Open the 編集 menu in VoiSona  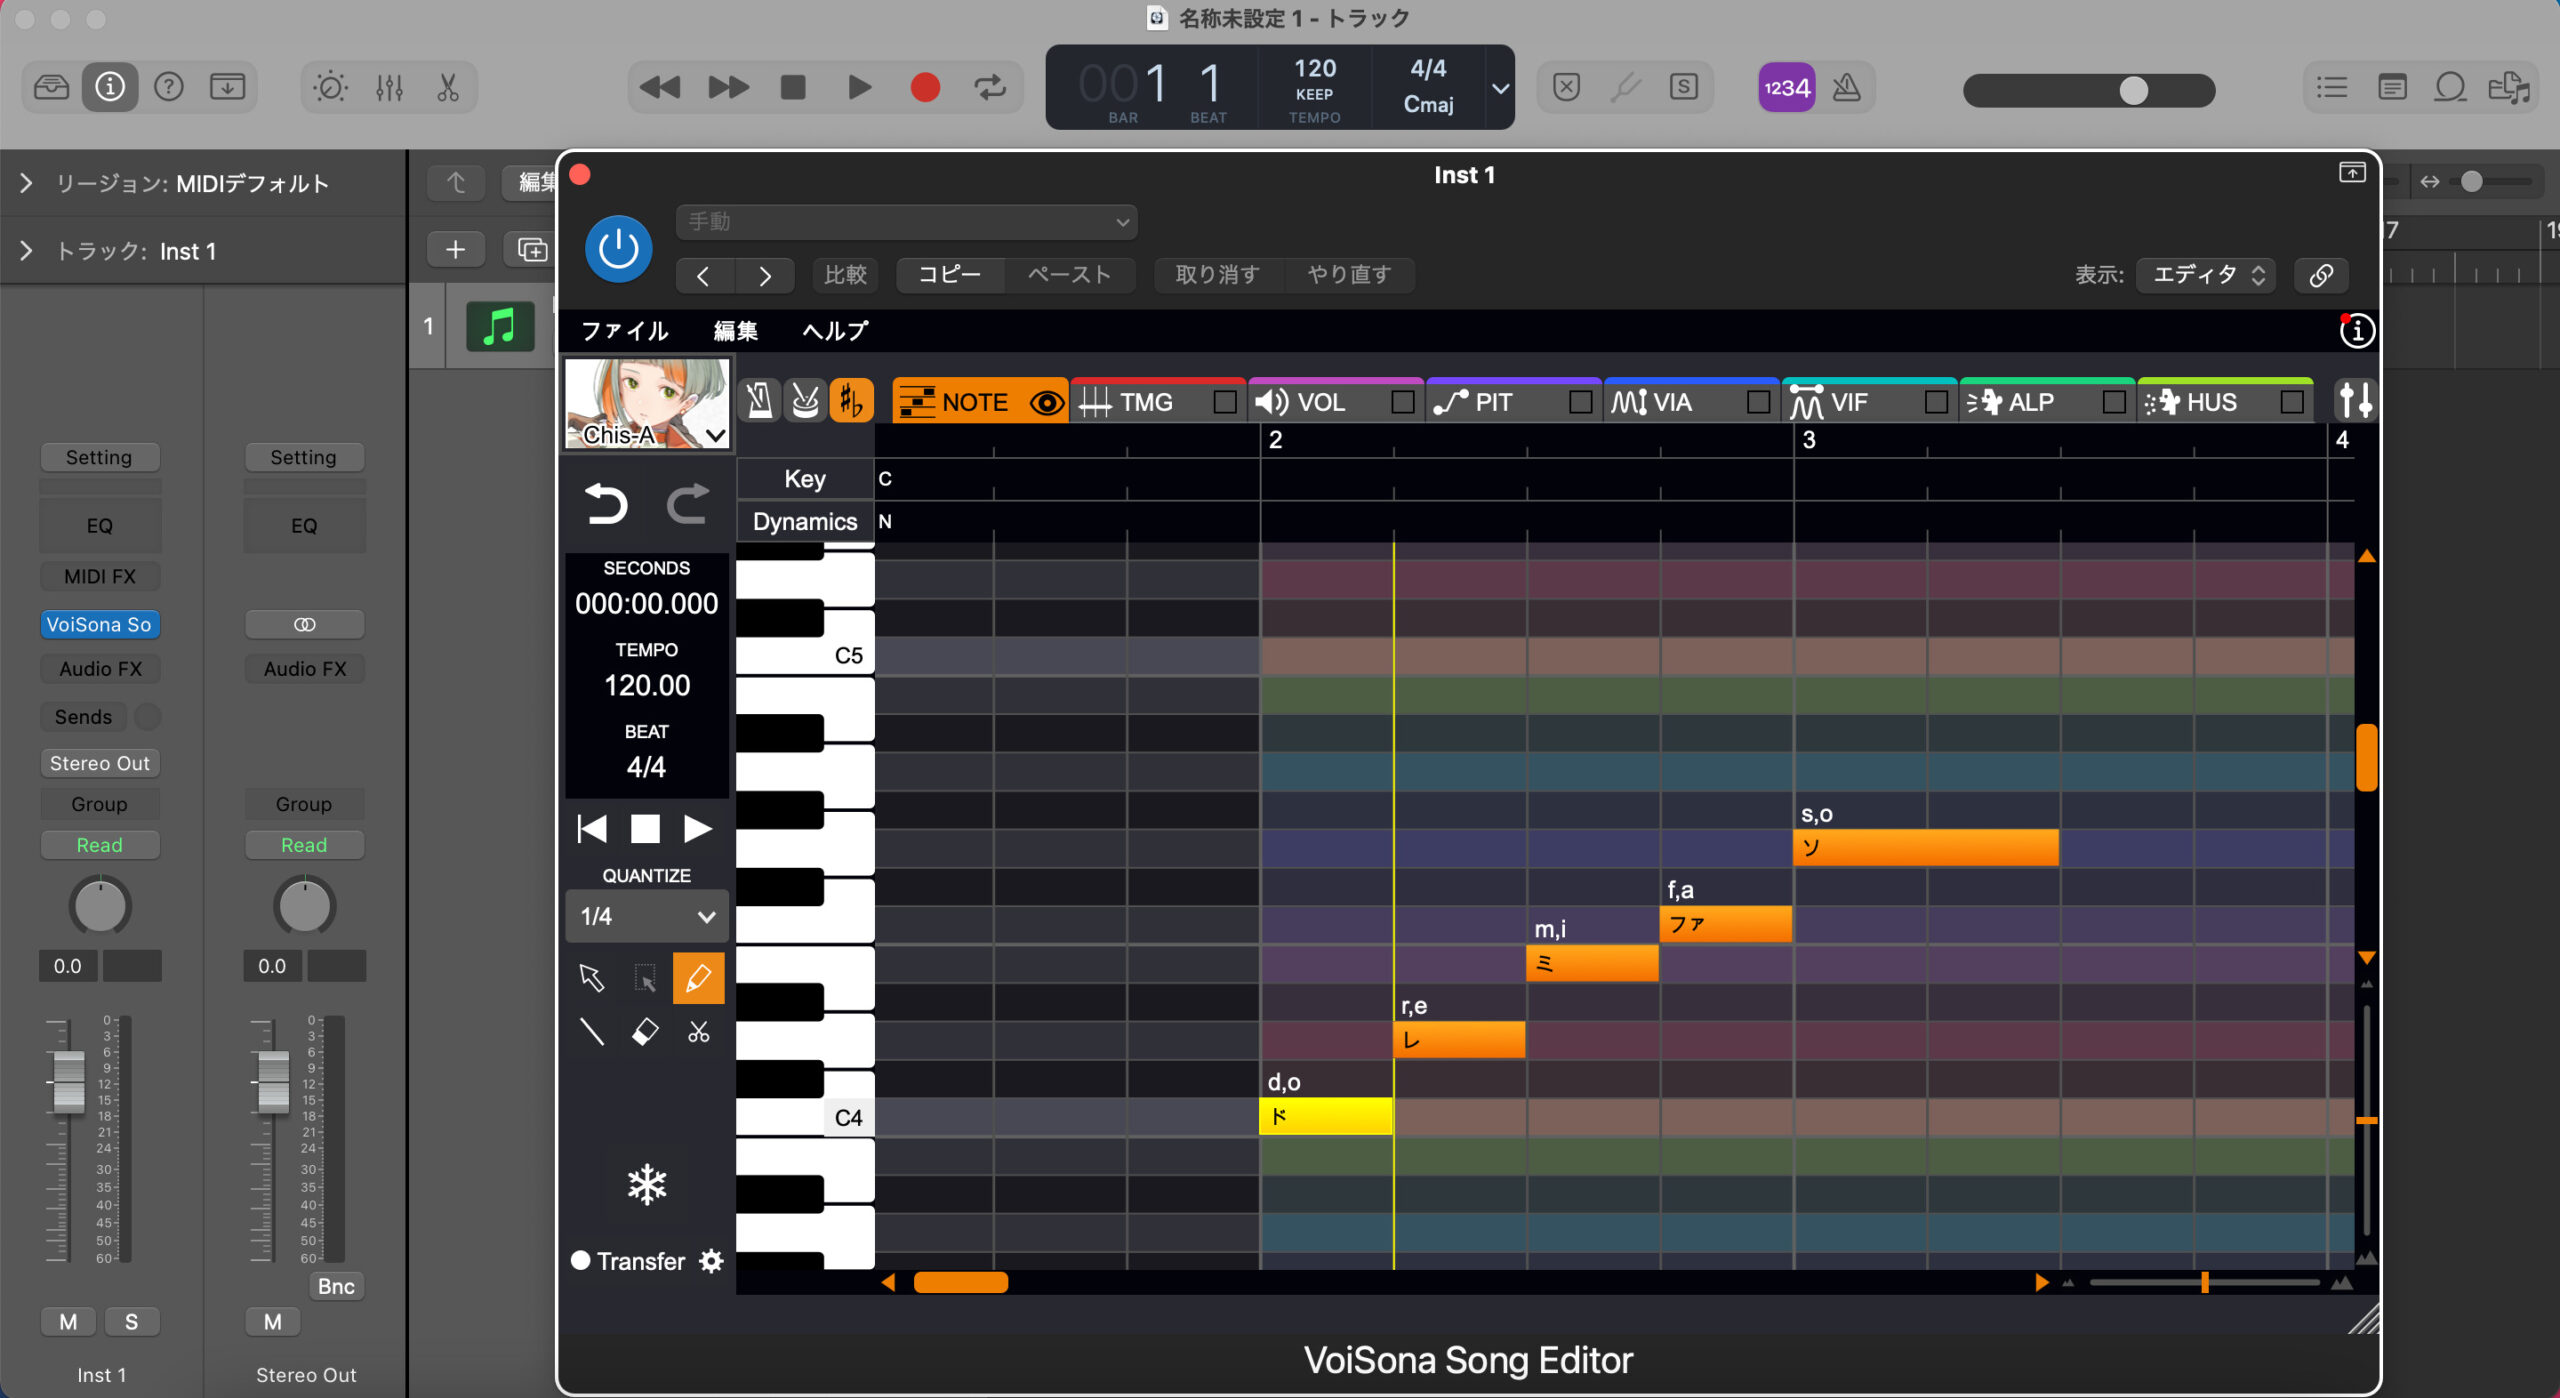tap(735, 331)
